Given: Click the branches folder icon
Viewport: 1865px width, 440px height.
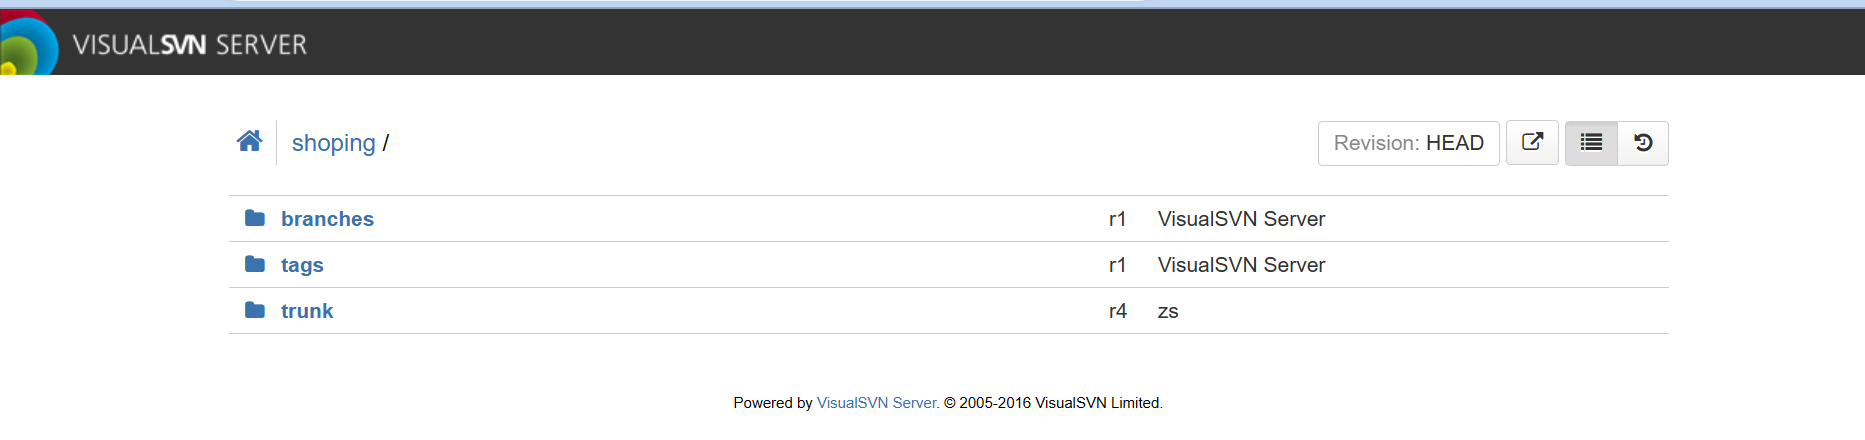Looking at the screenshot, I should (255, 218).
